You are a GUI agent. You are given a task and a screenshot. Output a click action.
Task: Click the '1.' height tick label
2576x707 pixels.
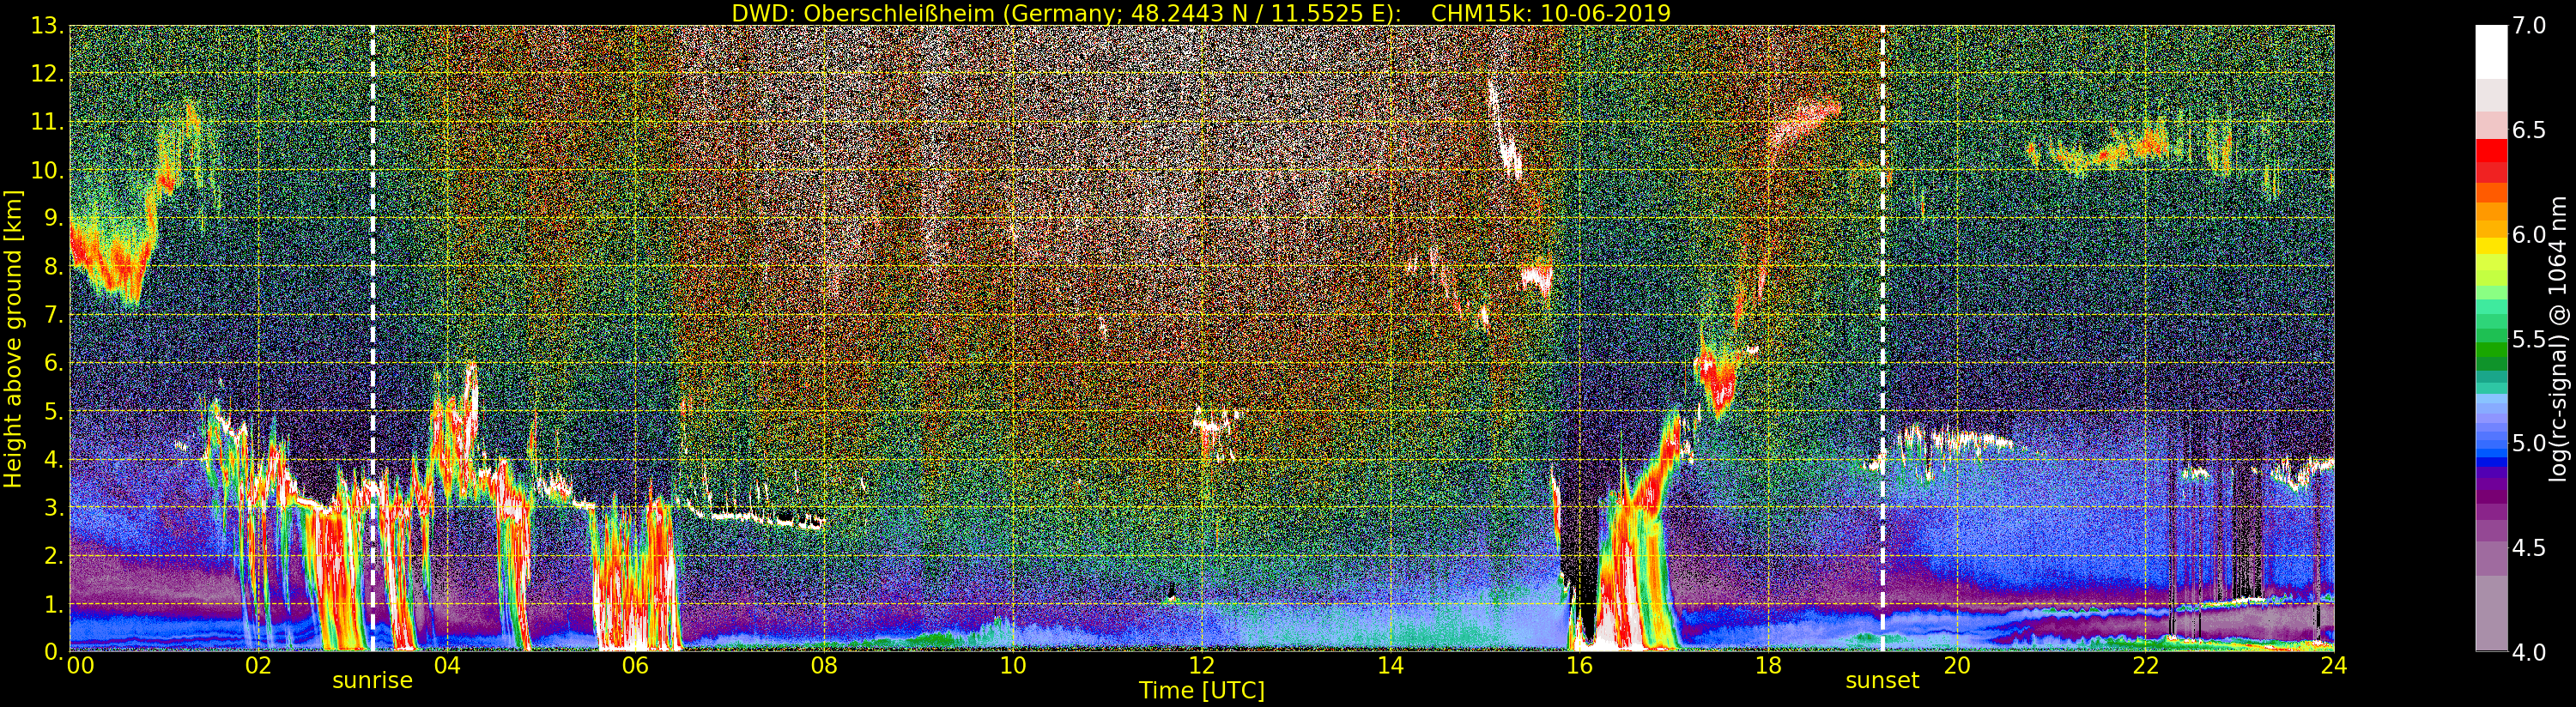point(54,604)
